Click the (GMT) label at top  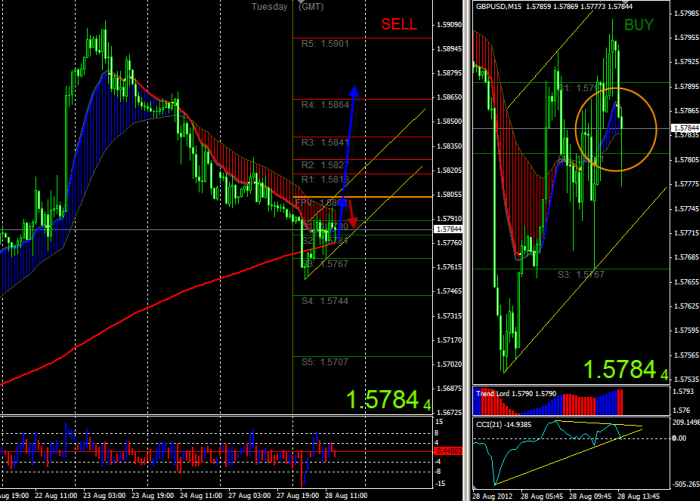point(311,7)
